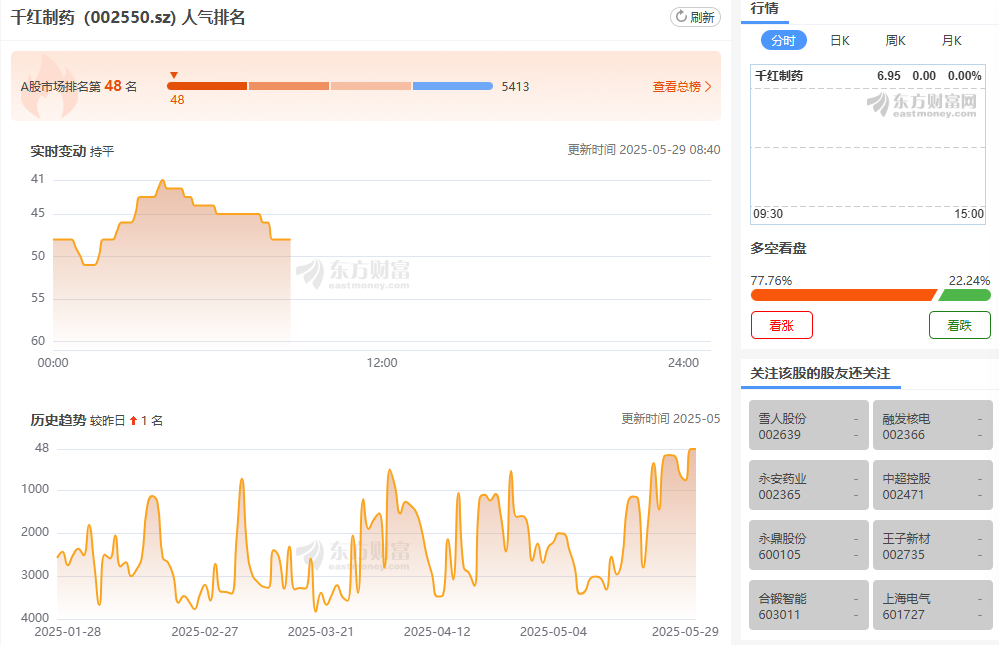Viewport: 999px width, 645px height.
Task: Click the 关注该股的股友还关注 header
Action: click(820, 373)
